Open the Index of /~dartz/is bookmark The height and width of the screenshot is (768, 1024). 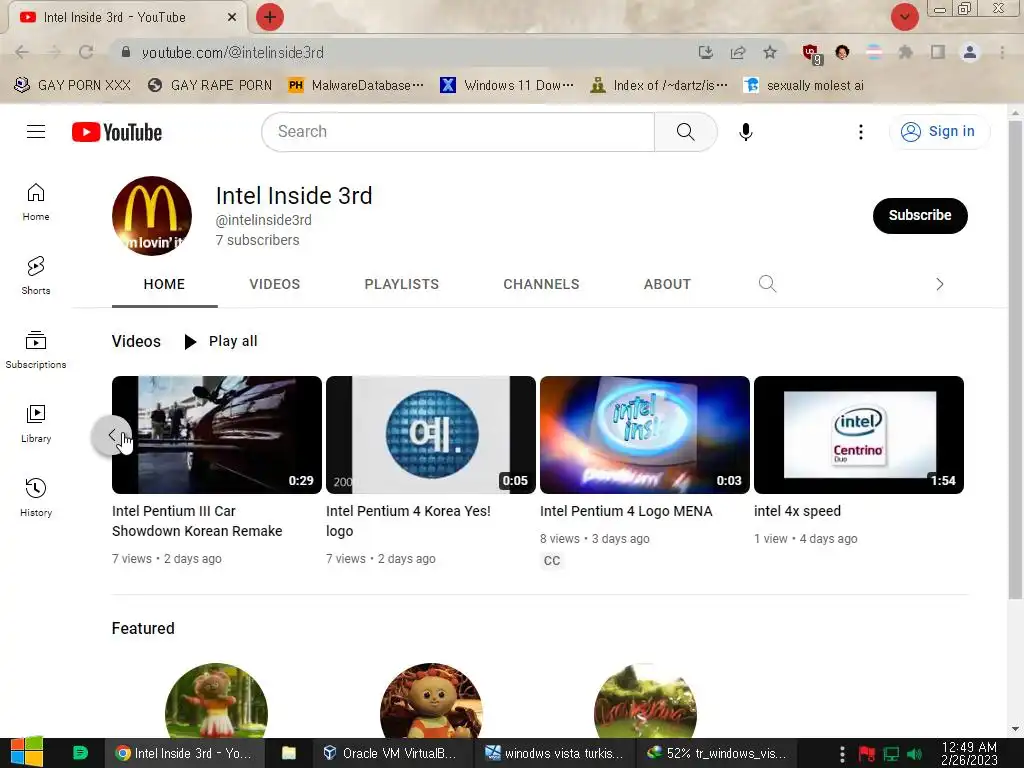pyautogui.click(x=659, y=86)
